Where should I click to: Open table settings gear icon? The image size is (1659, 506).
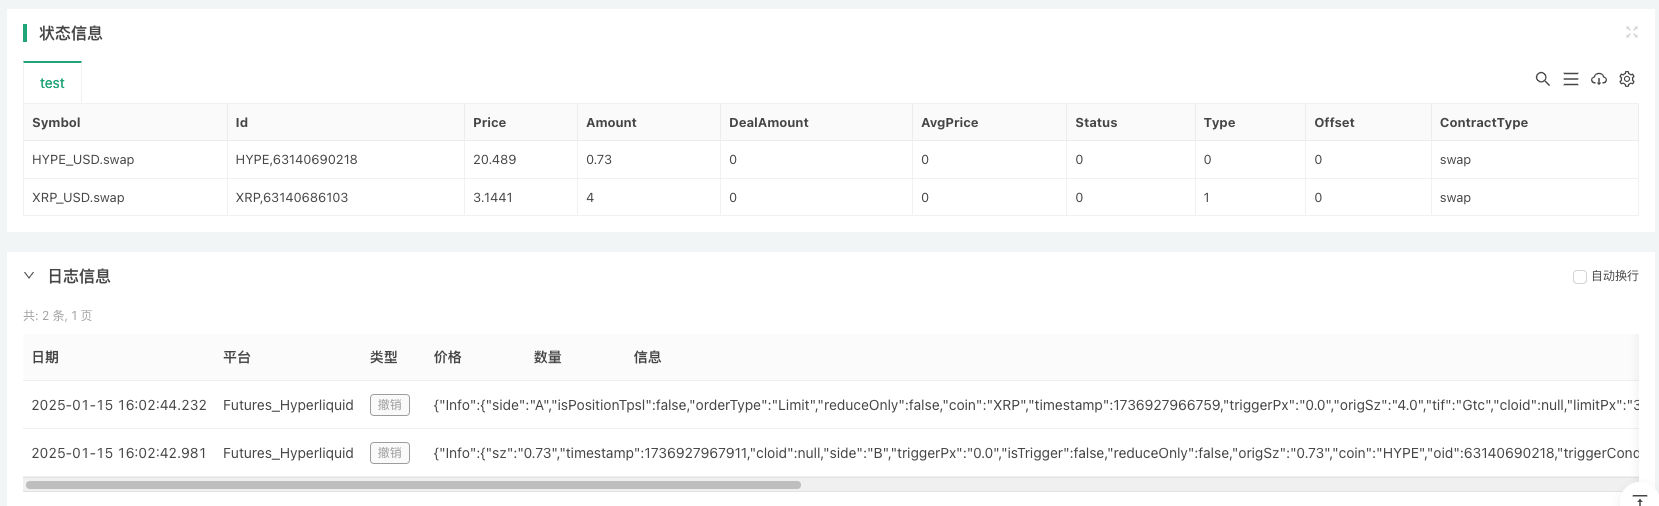tap(1627, 79)
